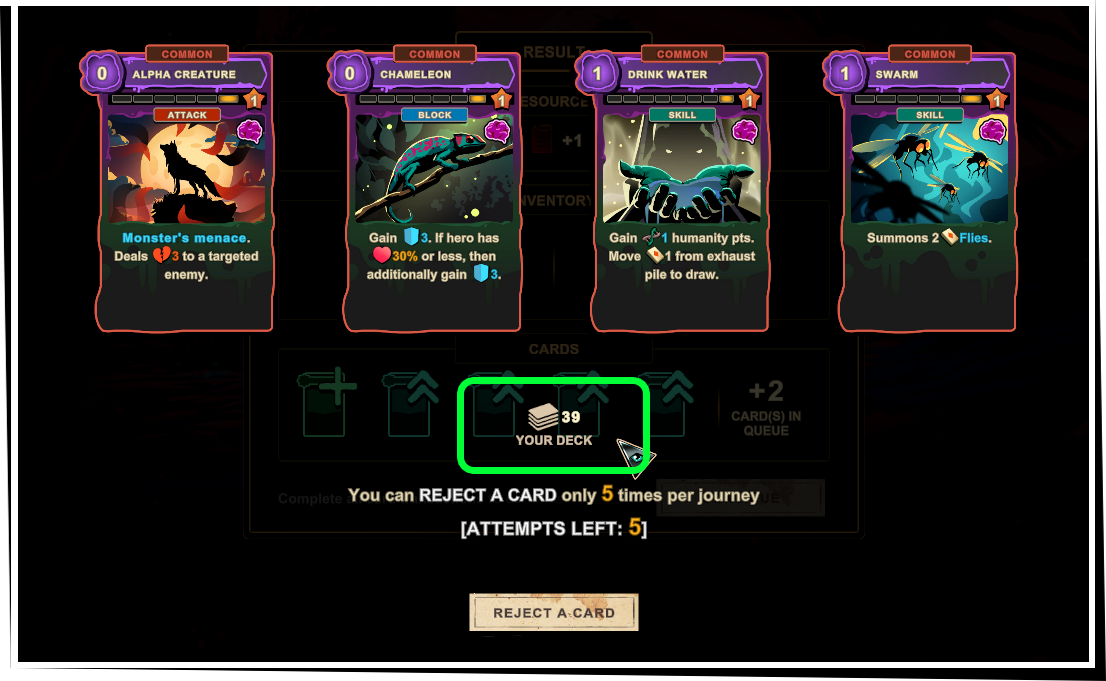Select the Chameleon card artwork
This screenshot has width=1106, height=681.
(x=434, y=169)
